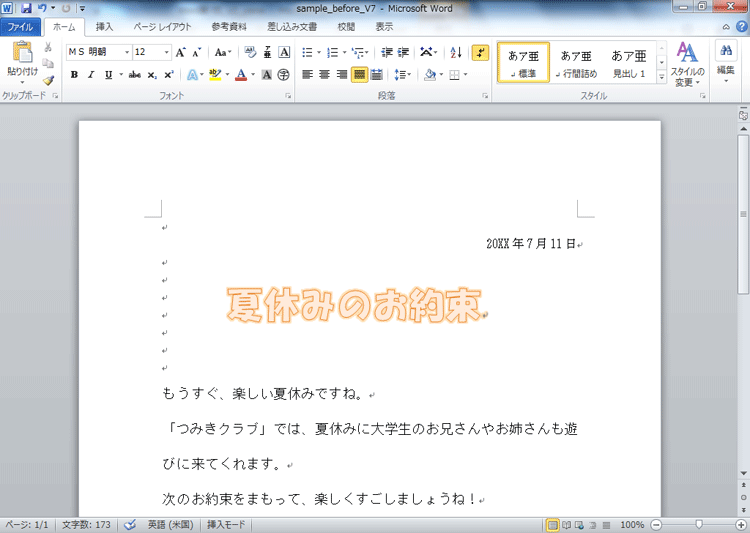Click the multilevel list icon
This screenshot has height=533, width=750.
360,52
